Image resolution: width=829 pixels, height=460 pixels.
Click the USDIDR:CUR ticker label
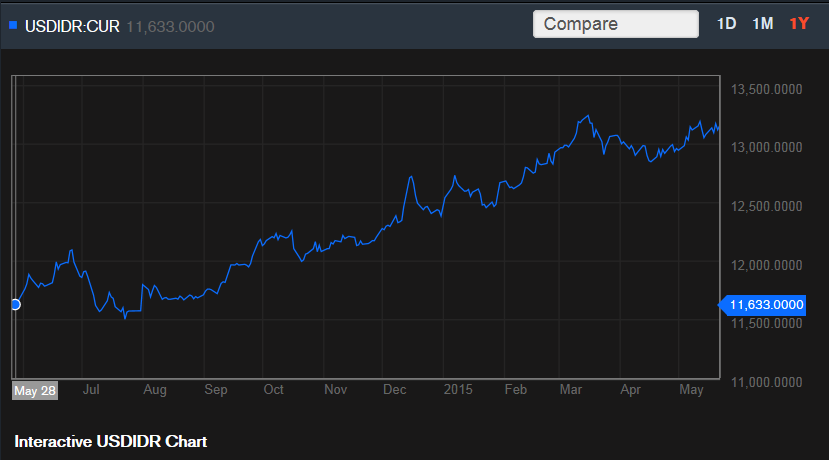(72, 26)
